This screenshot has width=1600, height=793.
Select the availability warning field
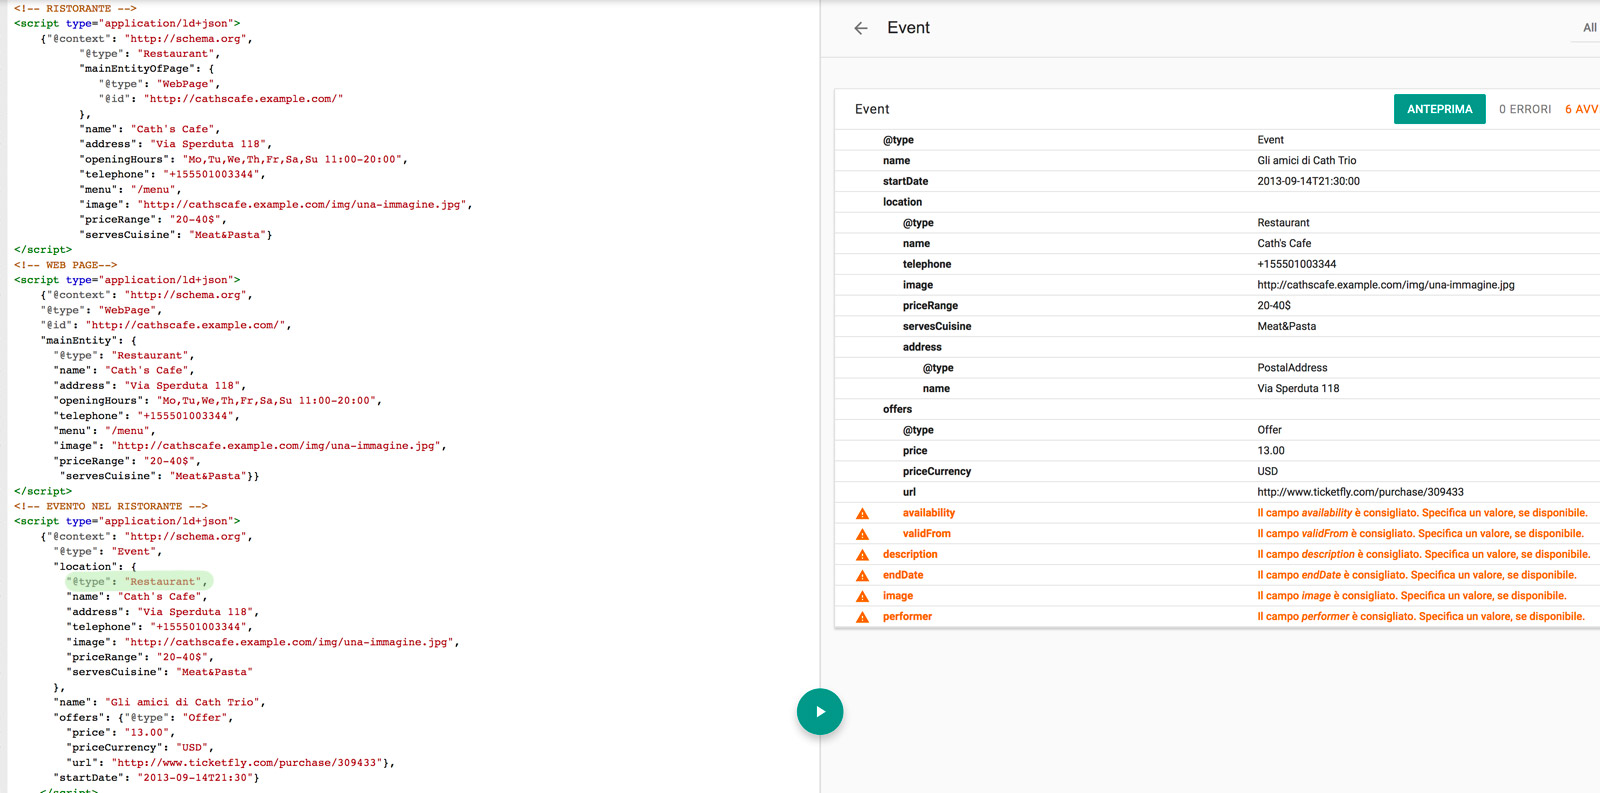pyautogui.click(x=928, y=513)
